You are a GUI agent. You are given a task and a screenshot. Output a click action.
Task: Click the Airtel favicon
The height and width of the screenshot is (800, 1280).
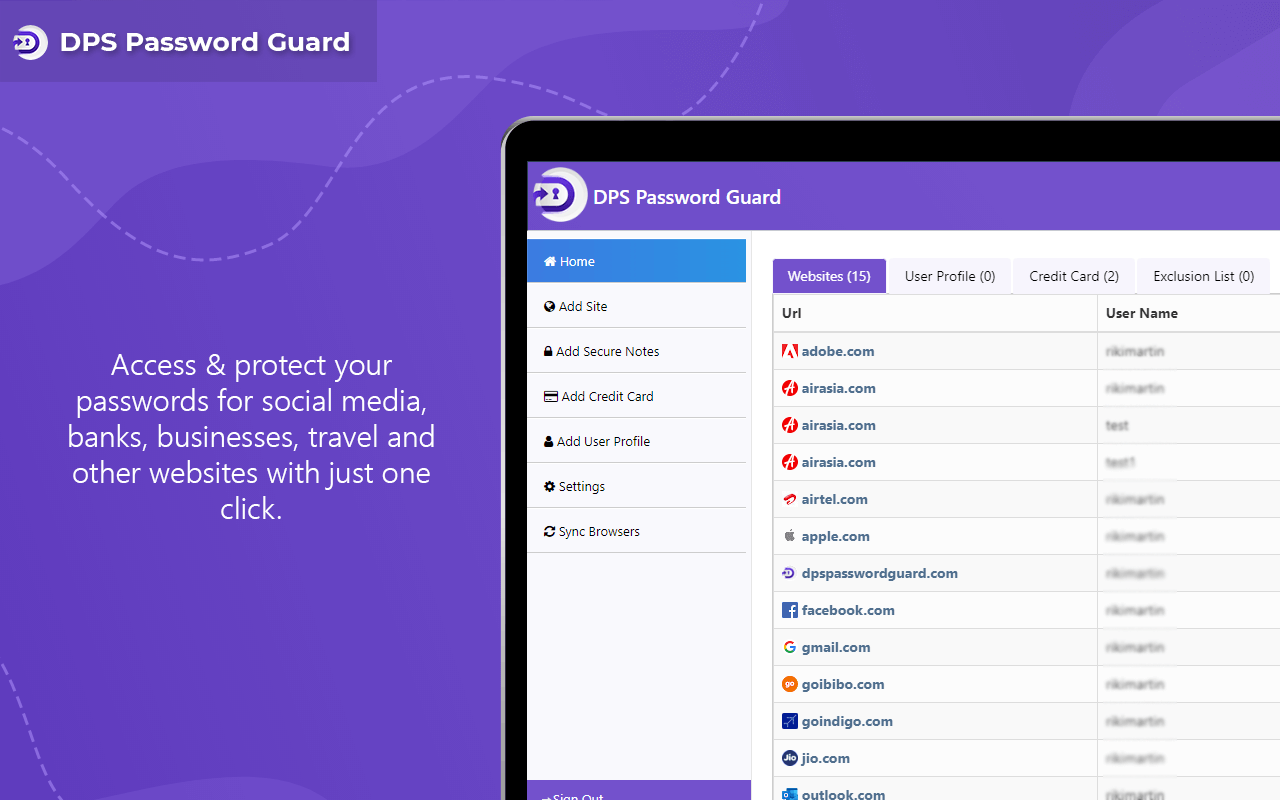tap(790, 499)
